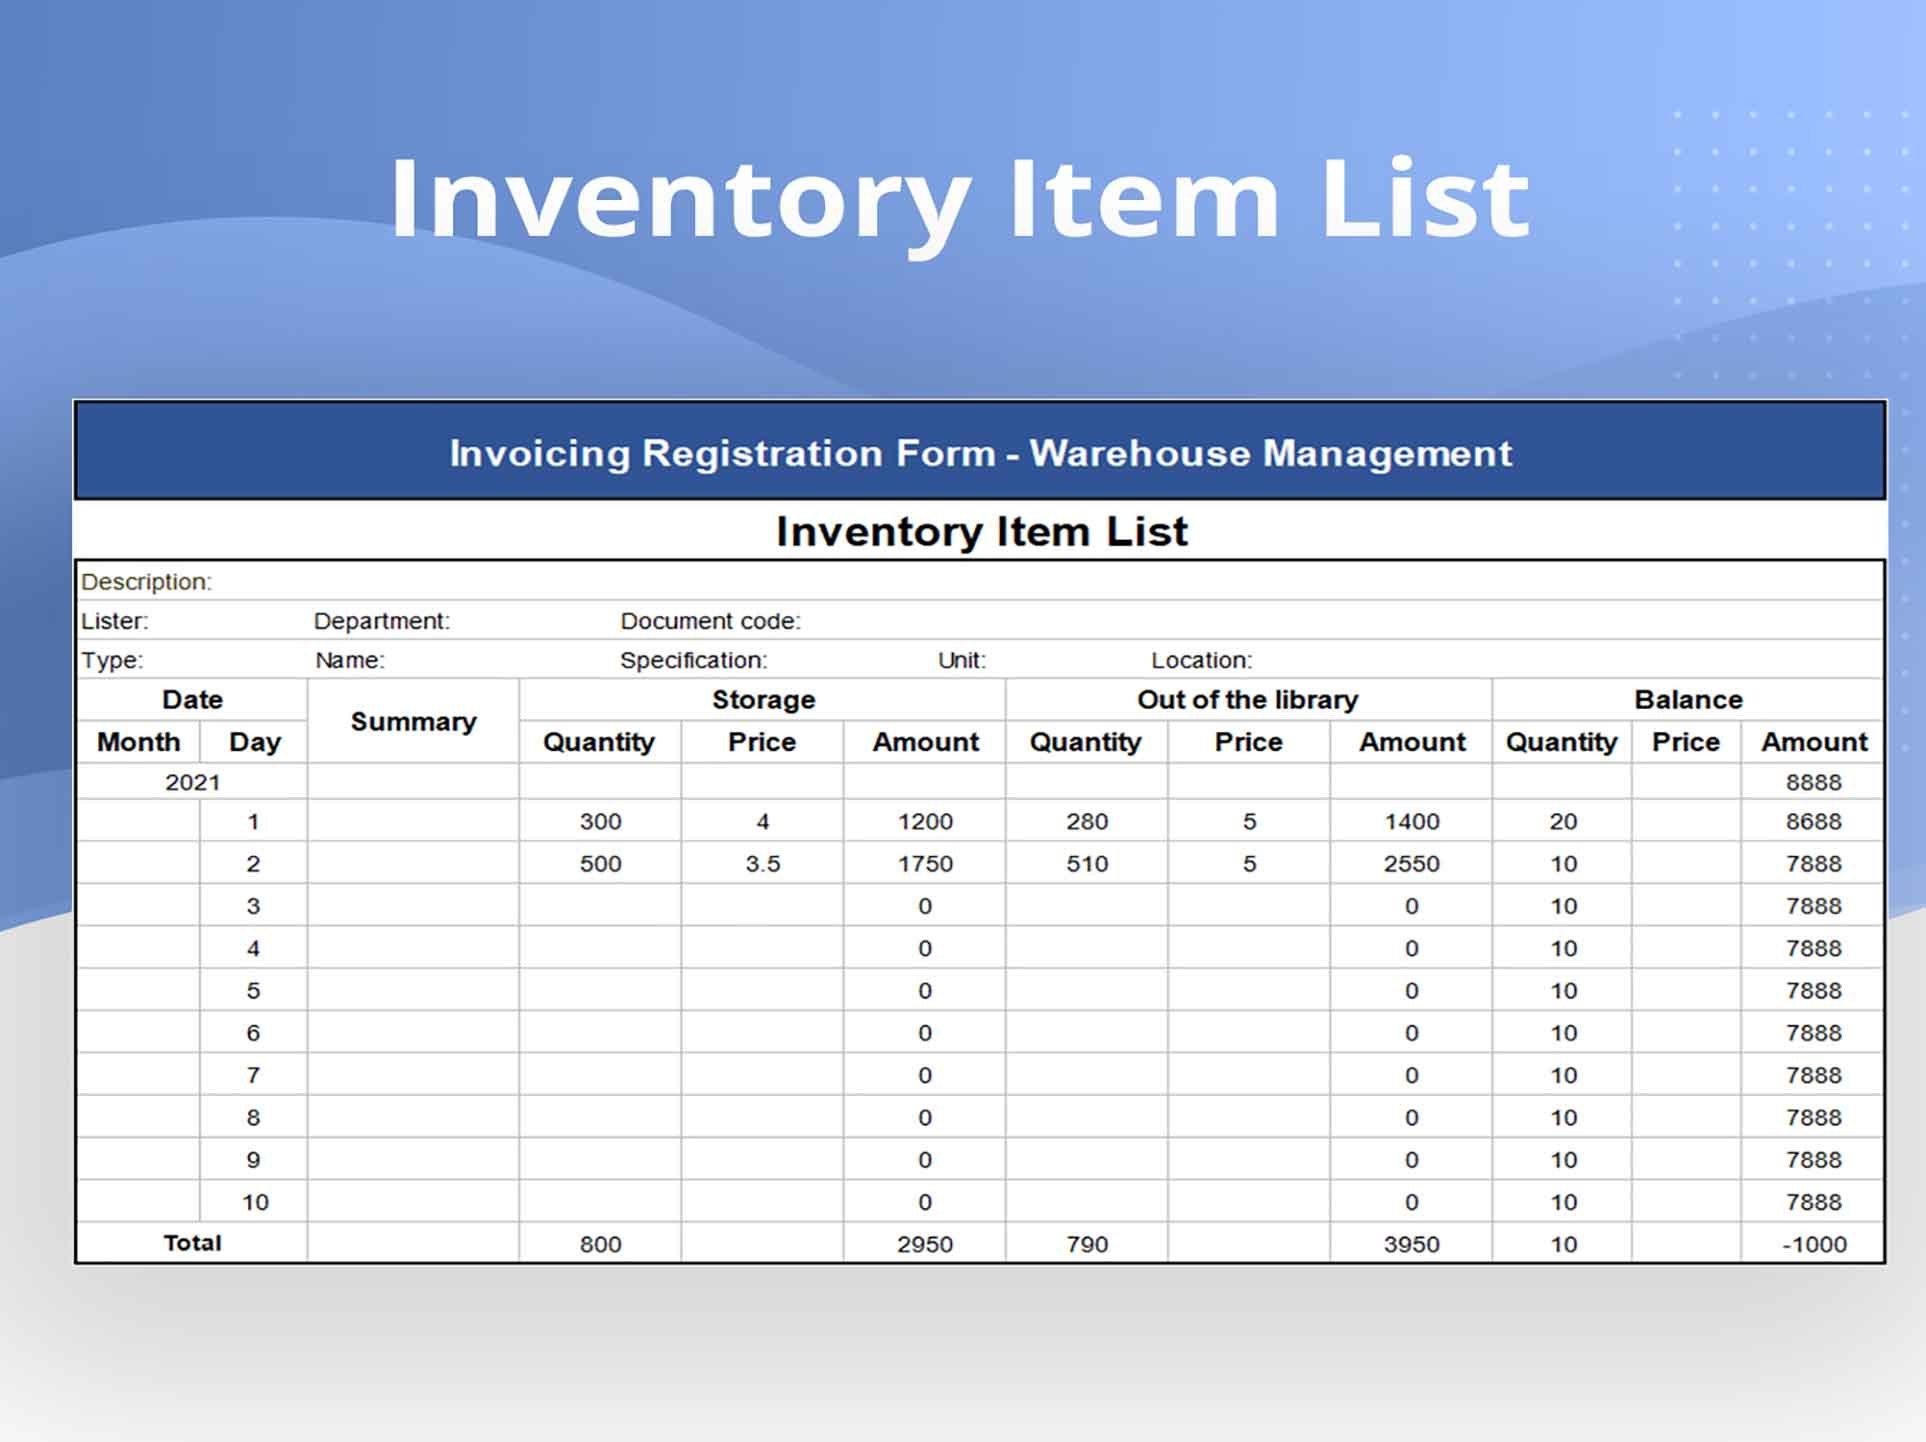Select the storage quantity 300 cell
The height and width of the screenshot is (1442, 1926).
click(x=600, y=821)
